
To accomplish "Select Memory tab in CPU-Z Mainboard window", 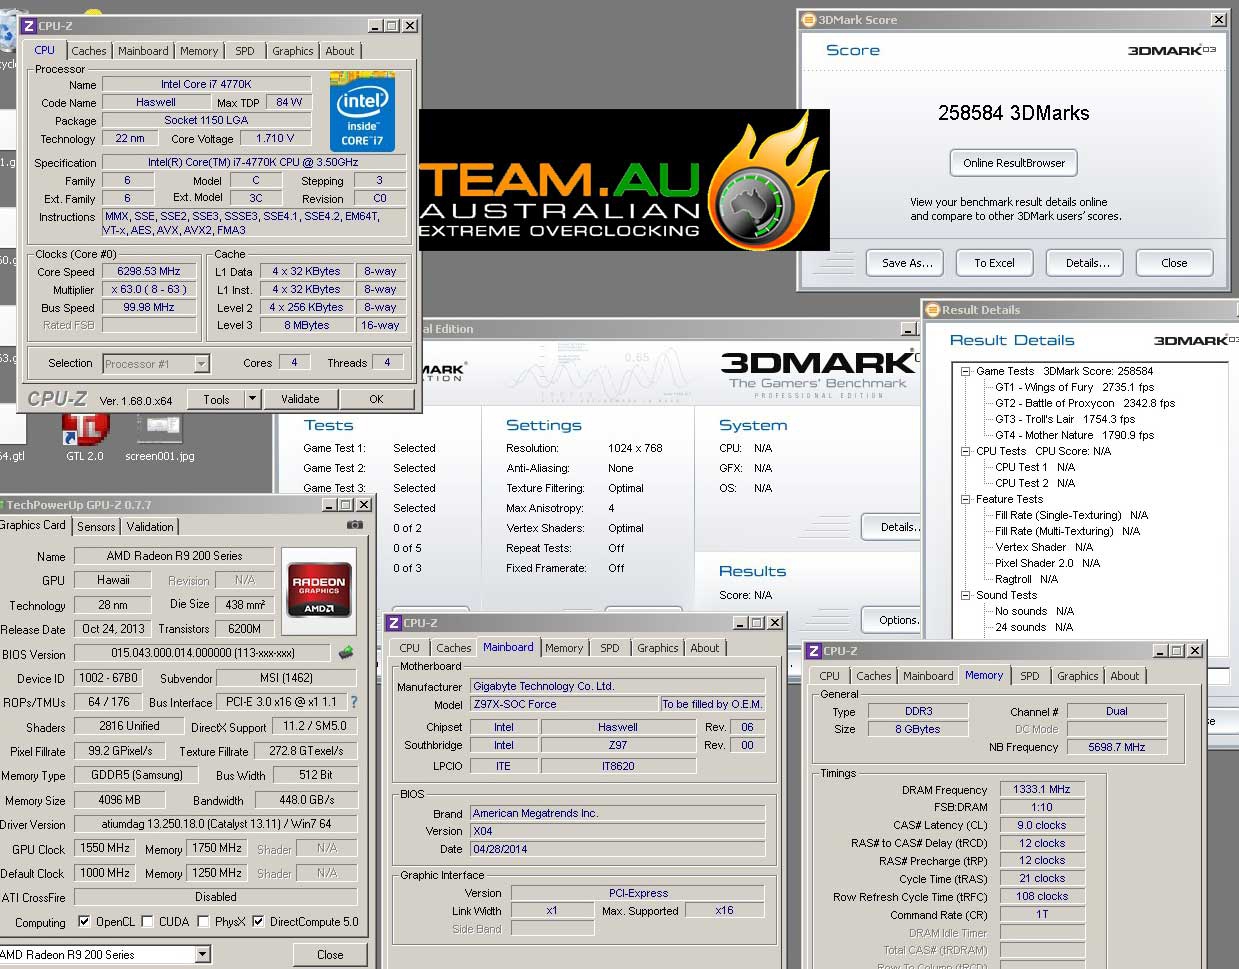I will click(x=564, y=648).
